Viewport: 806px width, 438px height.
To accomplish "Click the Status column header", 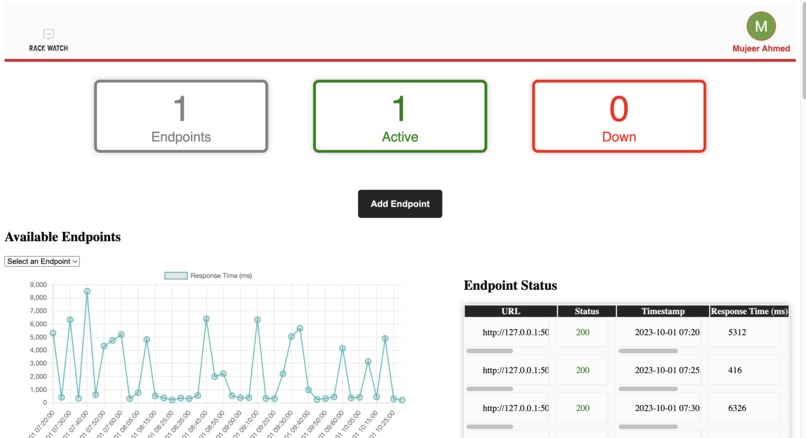I will pos(587,311).
